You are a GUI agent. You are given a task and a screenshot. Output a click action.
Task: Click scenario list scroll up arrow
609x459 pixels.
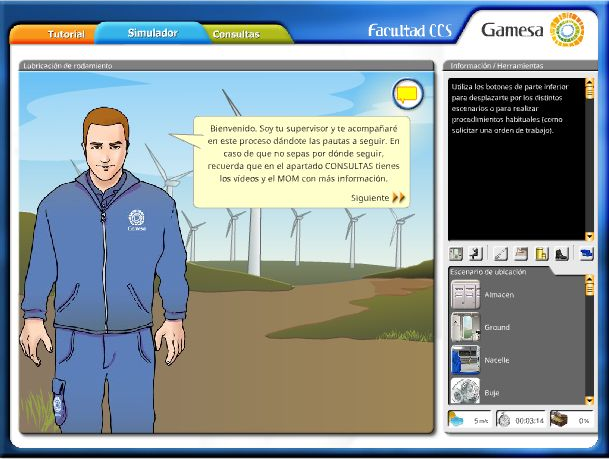pos(589,278)
